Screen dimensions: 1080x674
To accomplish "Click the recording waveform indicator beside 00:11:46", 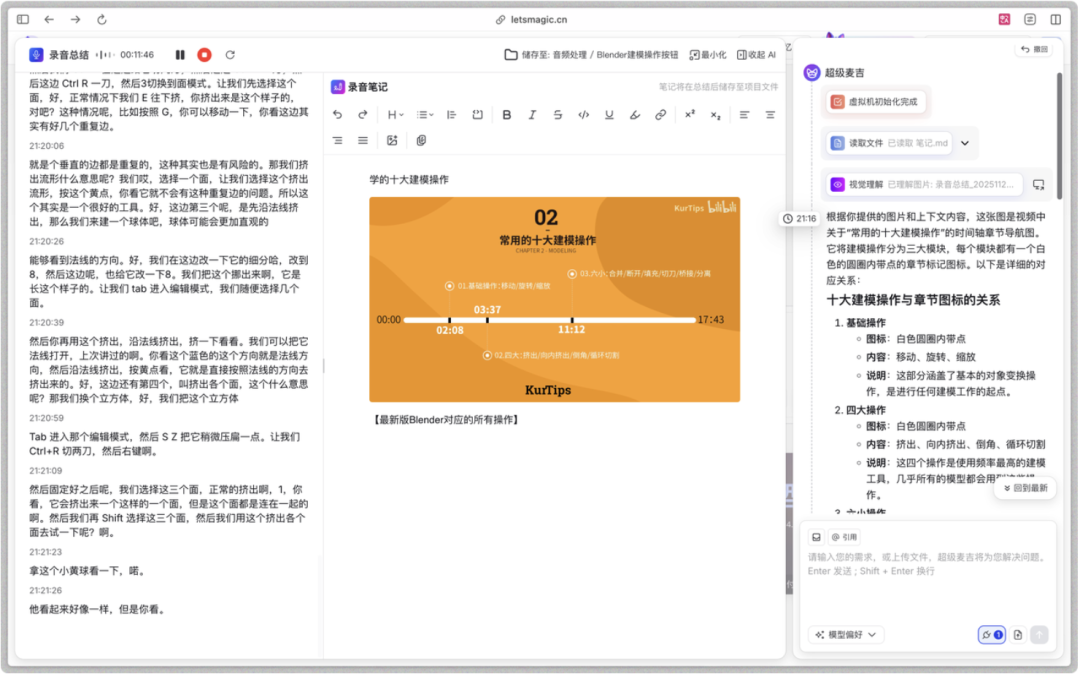I will point(104,55).
